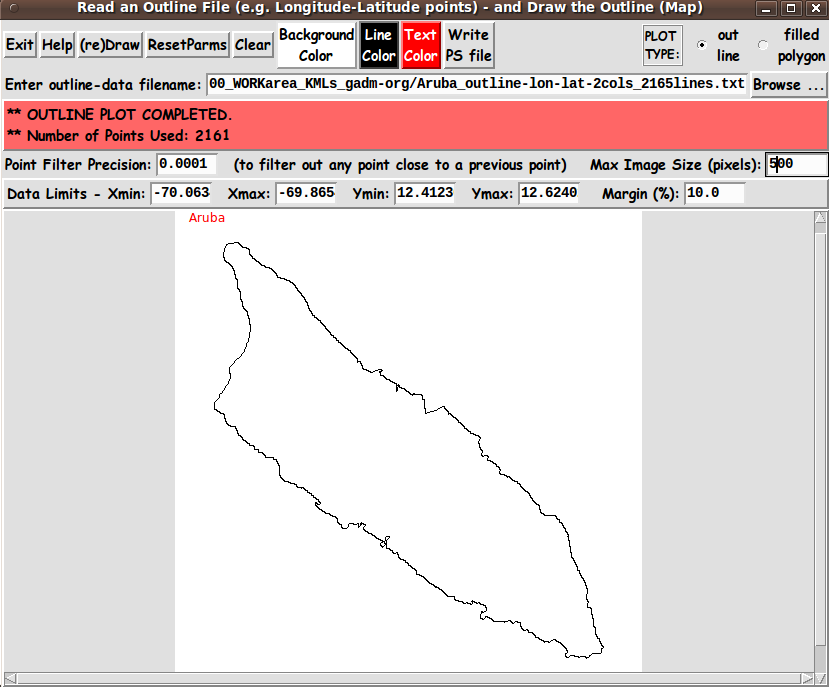Click the vertical scrollbar up arrow
829x687 pixels.
[821, 217]
